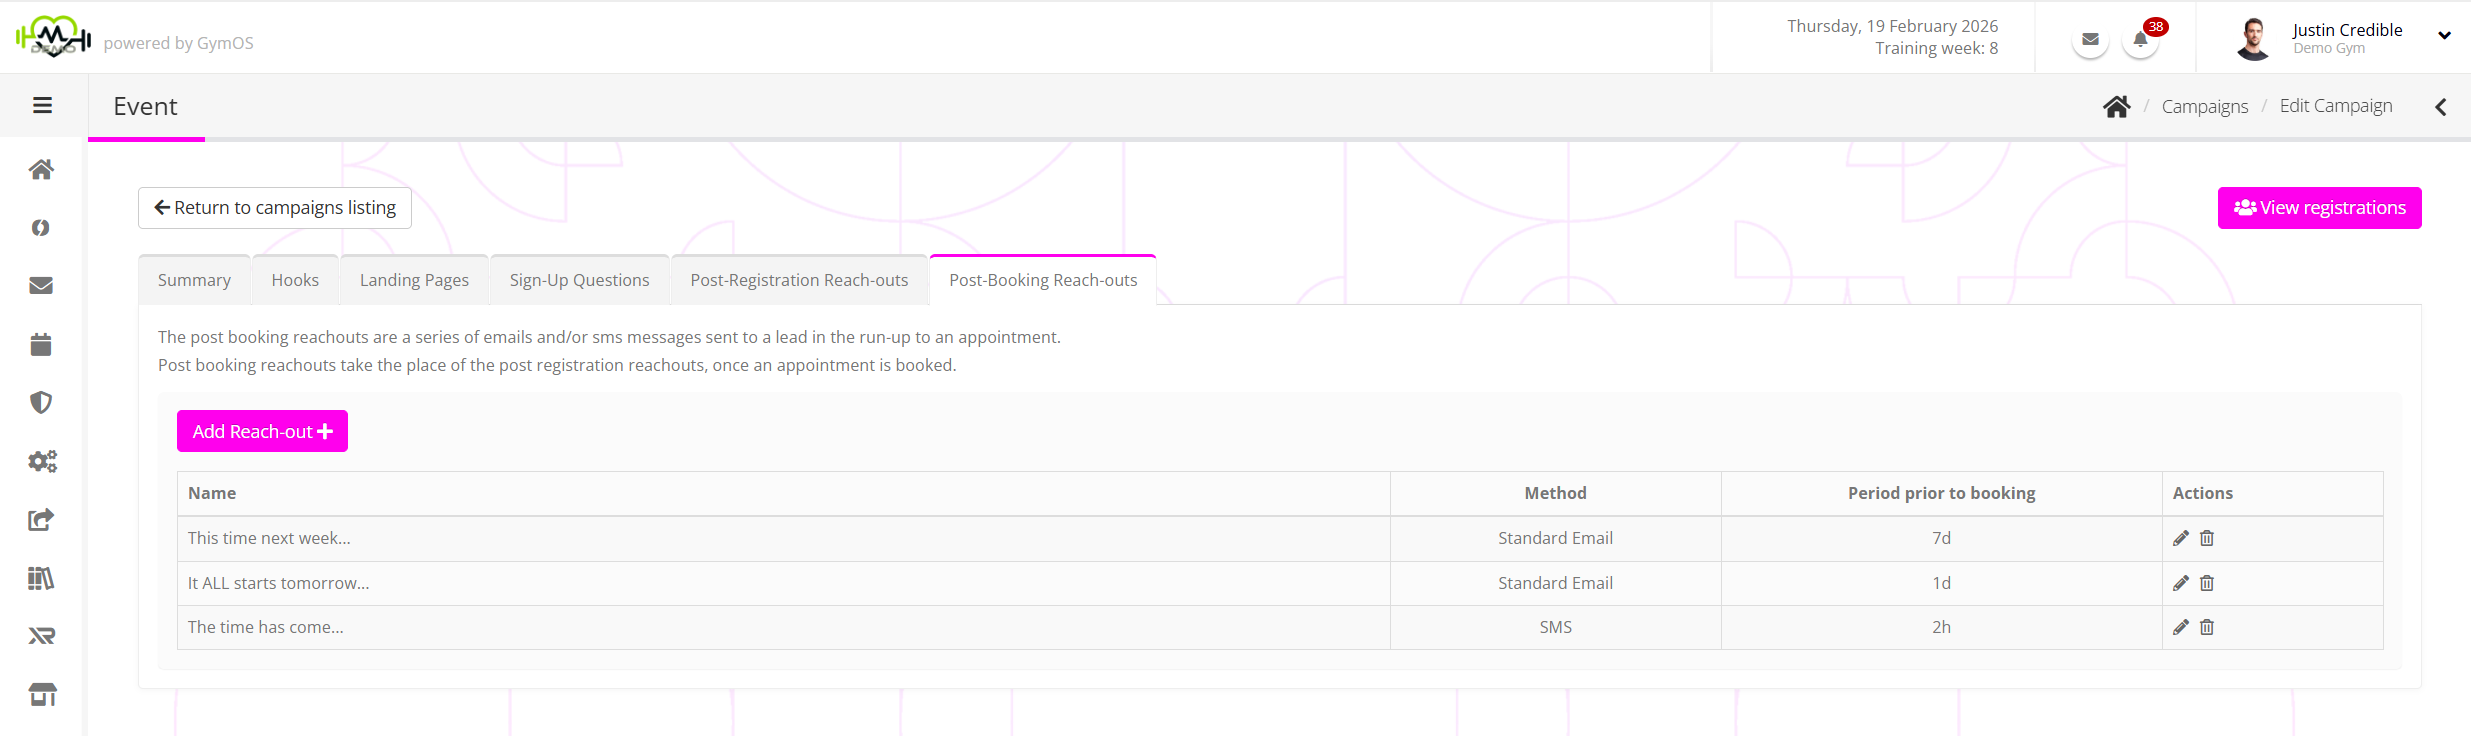
Task: Click View registrations button
Action: [x=2319, y=208]
